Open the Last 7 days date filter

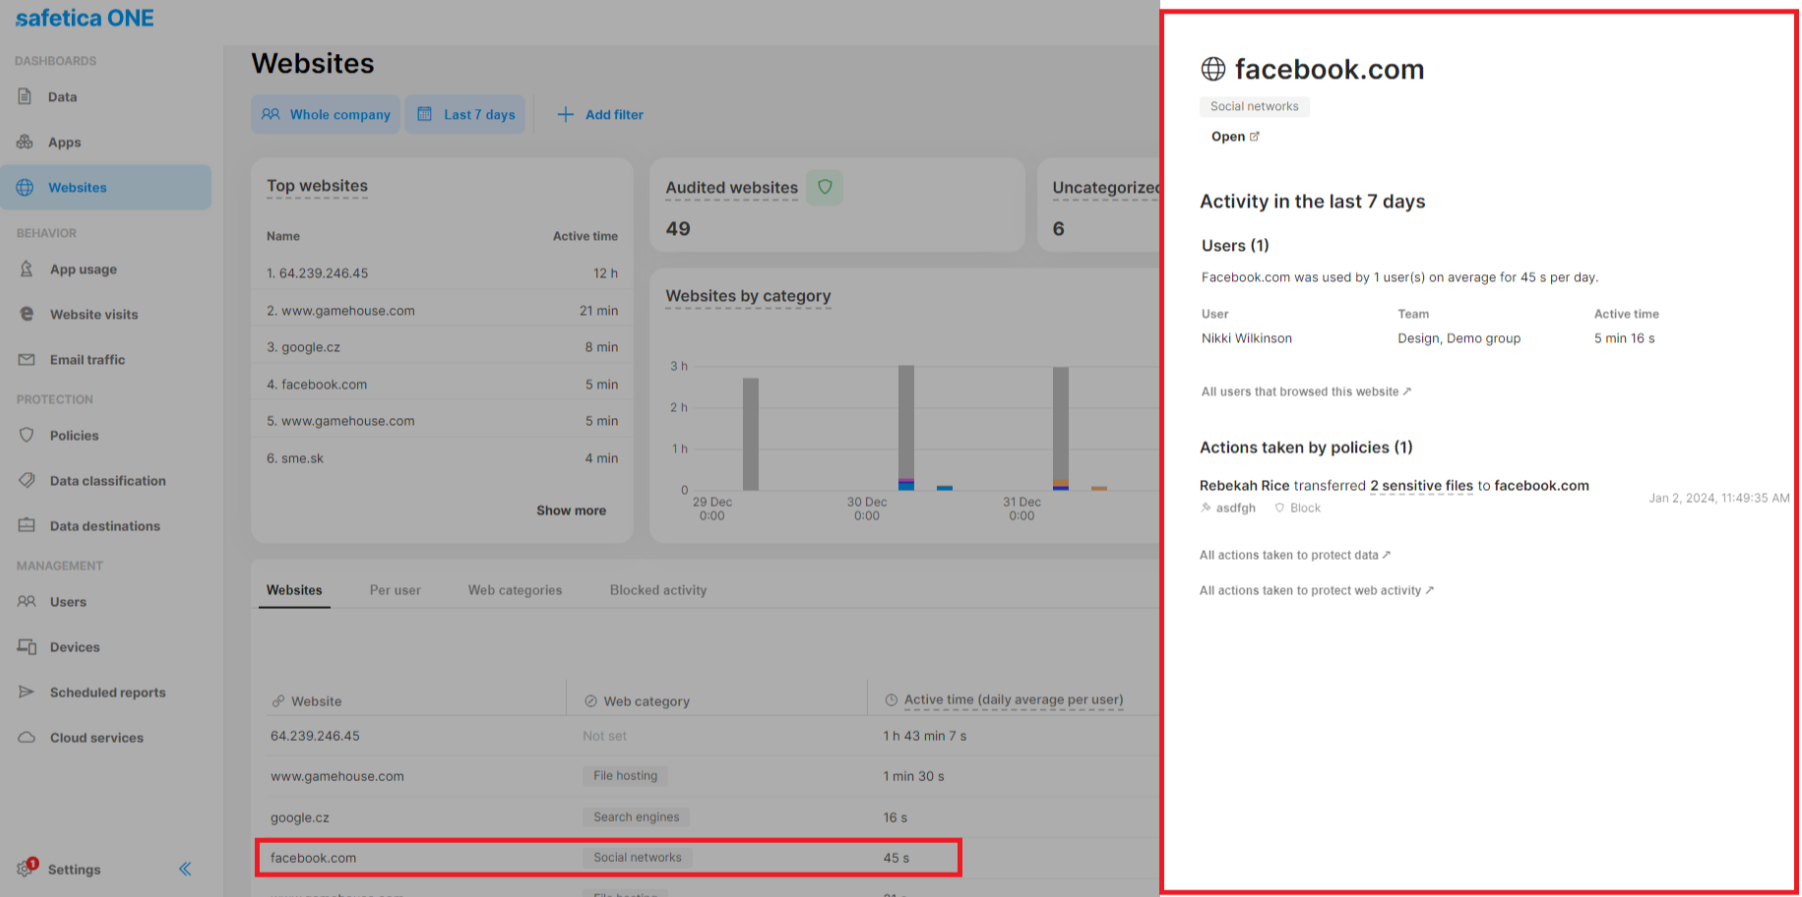pyautogui.click(x=465, y=114)
